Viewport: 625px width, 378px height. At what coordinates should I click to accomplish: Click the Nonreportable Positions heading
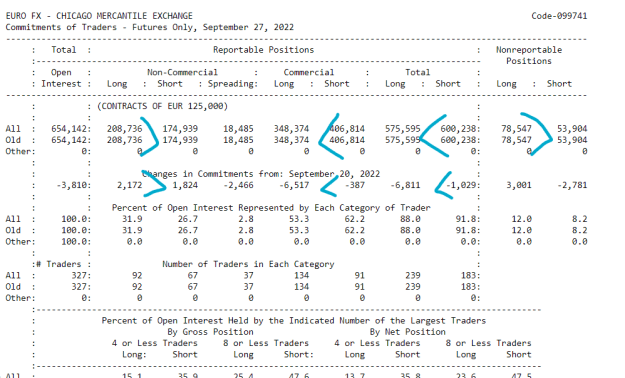pyautogui.click(x=529, y=55)
